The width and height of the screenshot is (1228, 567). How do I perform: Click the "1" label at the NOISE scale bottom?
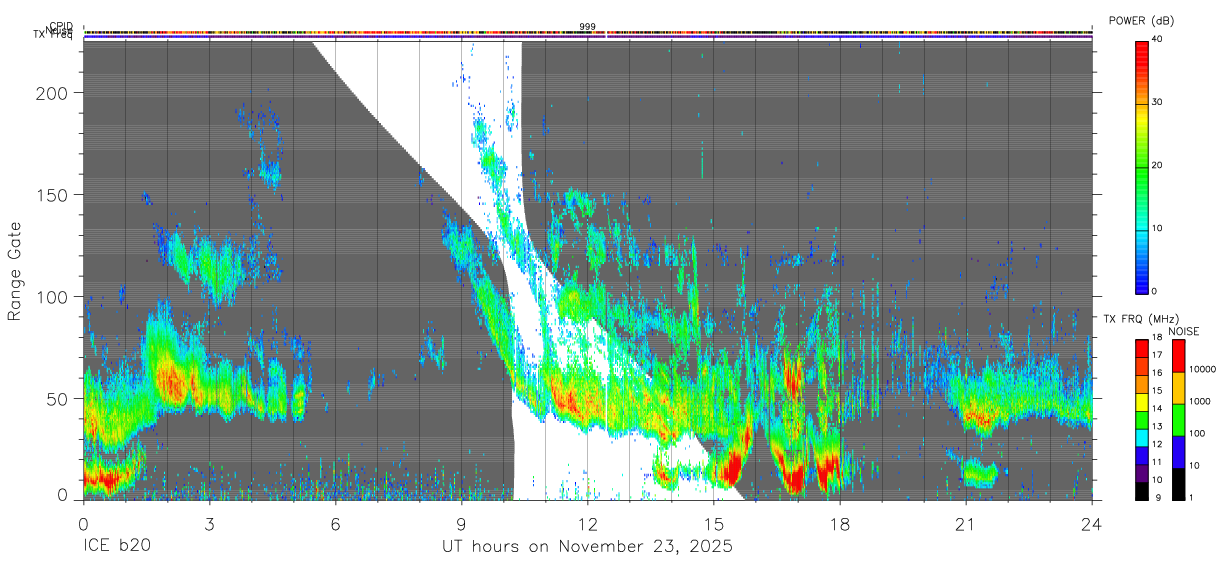coord(1192,498)
